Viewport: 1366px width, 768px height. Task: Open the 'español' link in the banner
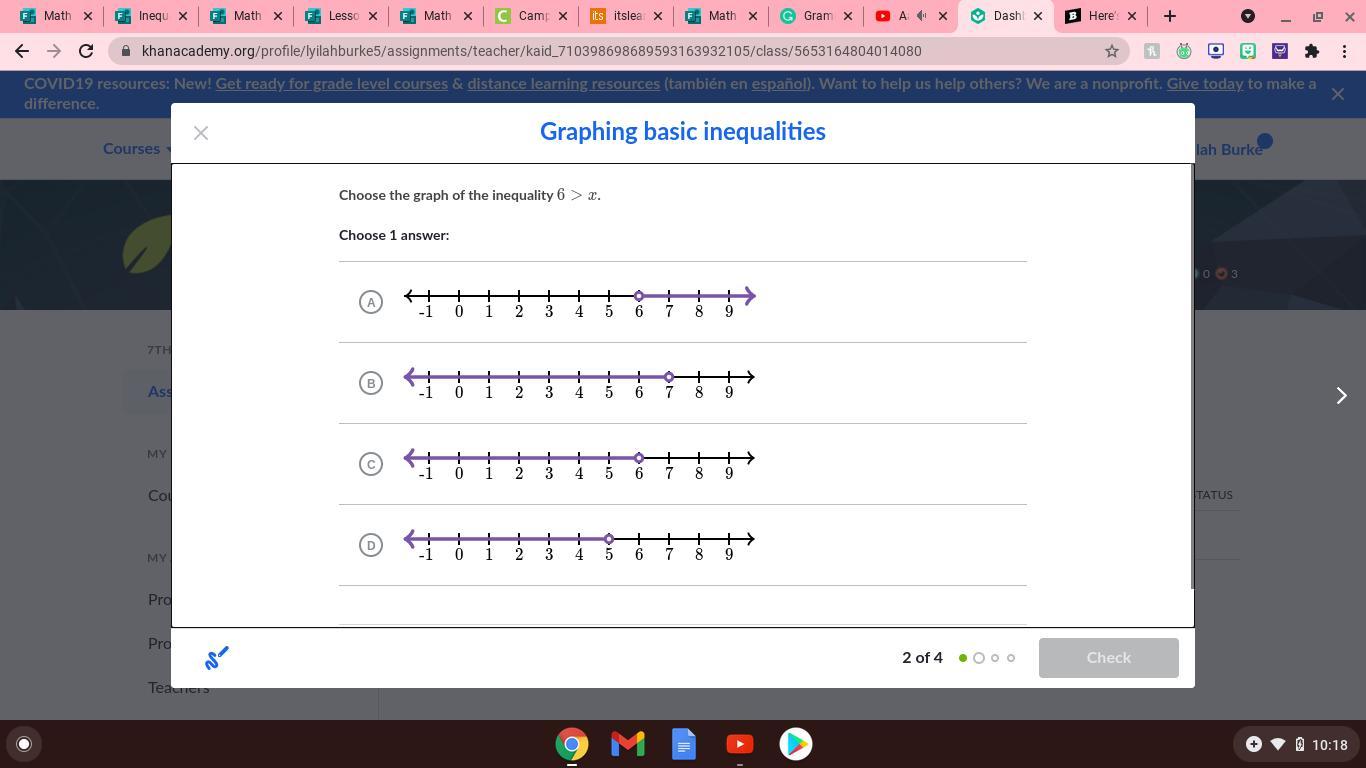[x=780, y=84]
